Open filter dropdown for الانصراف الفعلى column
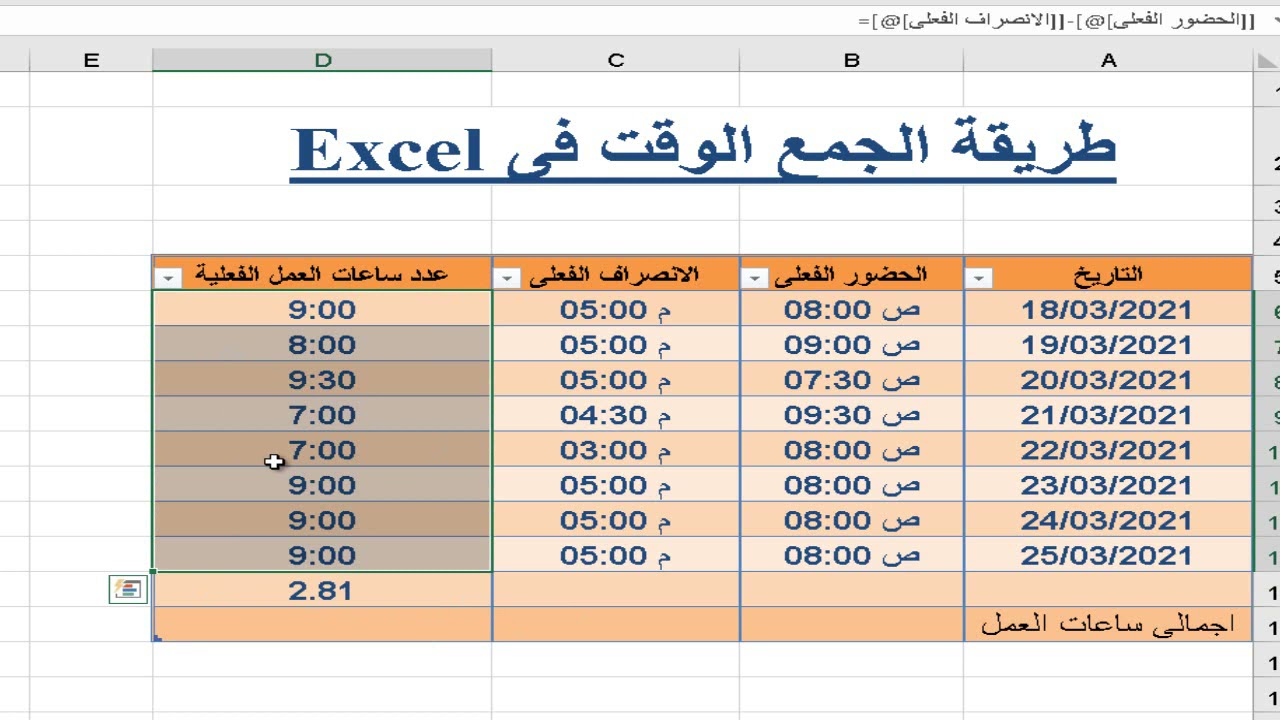 click(x=508, y=278)
